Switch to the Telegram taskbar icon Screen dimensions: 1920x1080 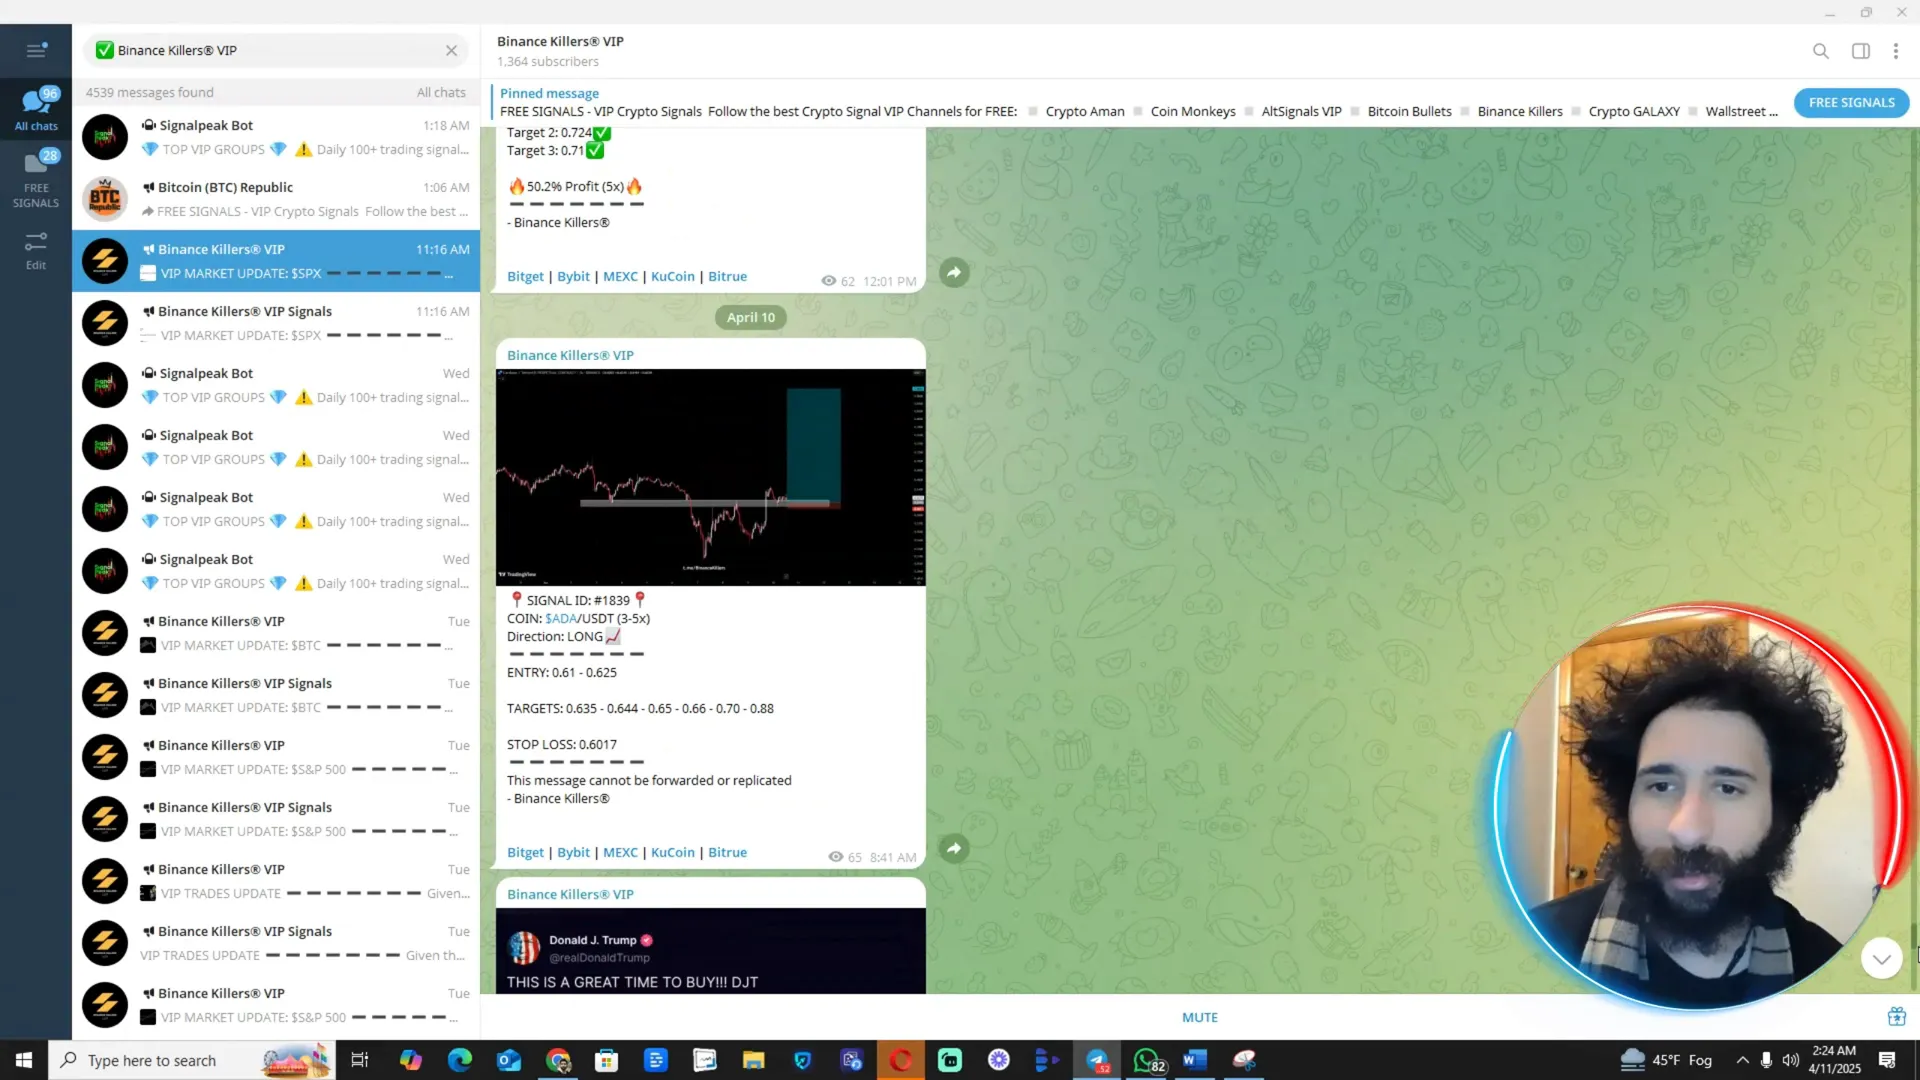[x=1097, y=1060]
